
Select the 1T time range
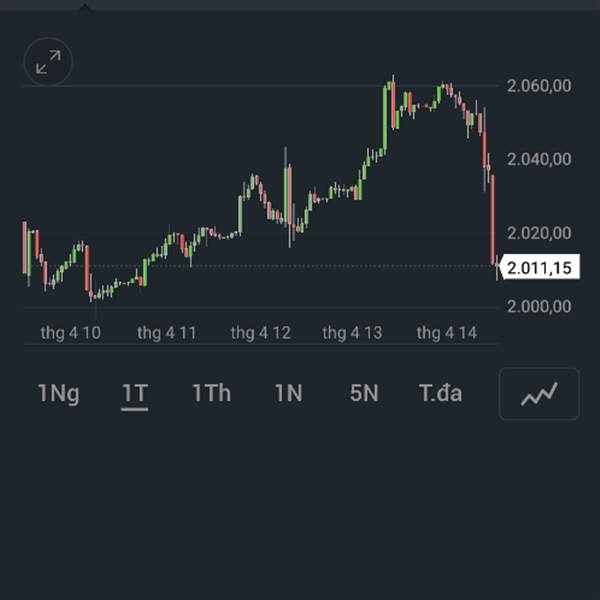tap(135, 393)
